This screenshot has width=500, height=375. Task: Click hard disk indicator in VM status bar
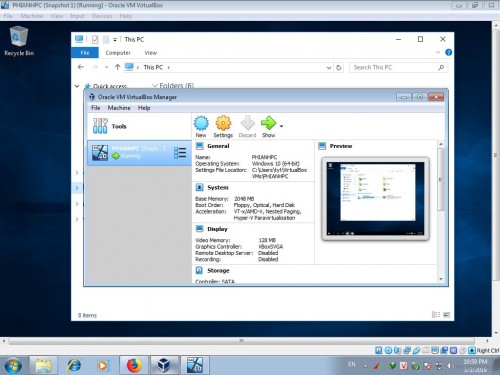(x=379, y=350)
